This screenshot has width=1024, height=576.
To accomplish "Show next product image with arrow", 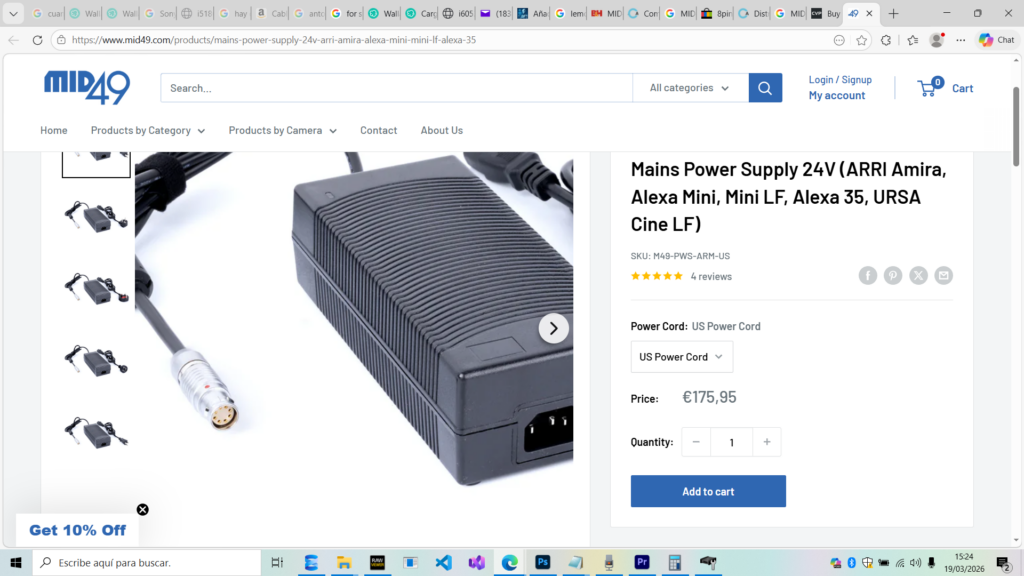I will (553, 328).
